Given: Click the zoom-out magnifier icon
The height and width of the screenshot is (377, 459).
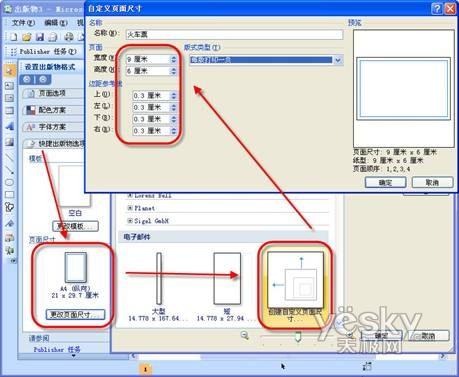Looking at the screenshot, I should point(245,335).
